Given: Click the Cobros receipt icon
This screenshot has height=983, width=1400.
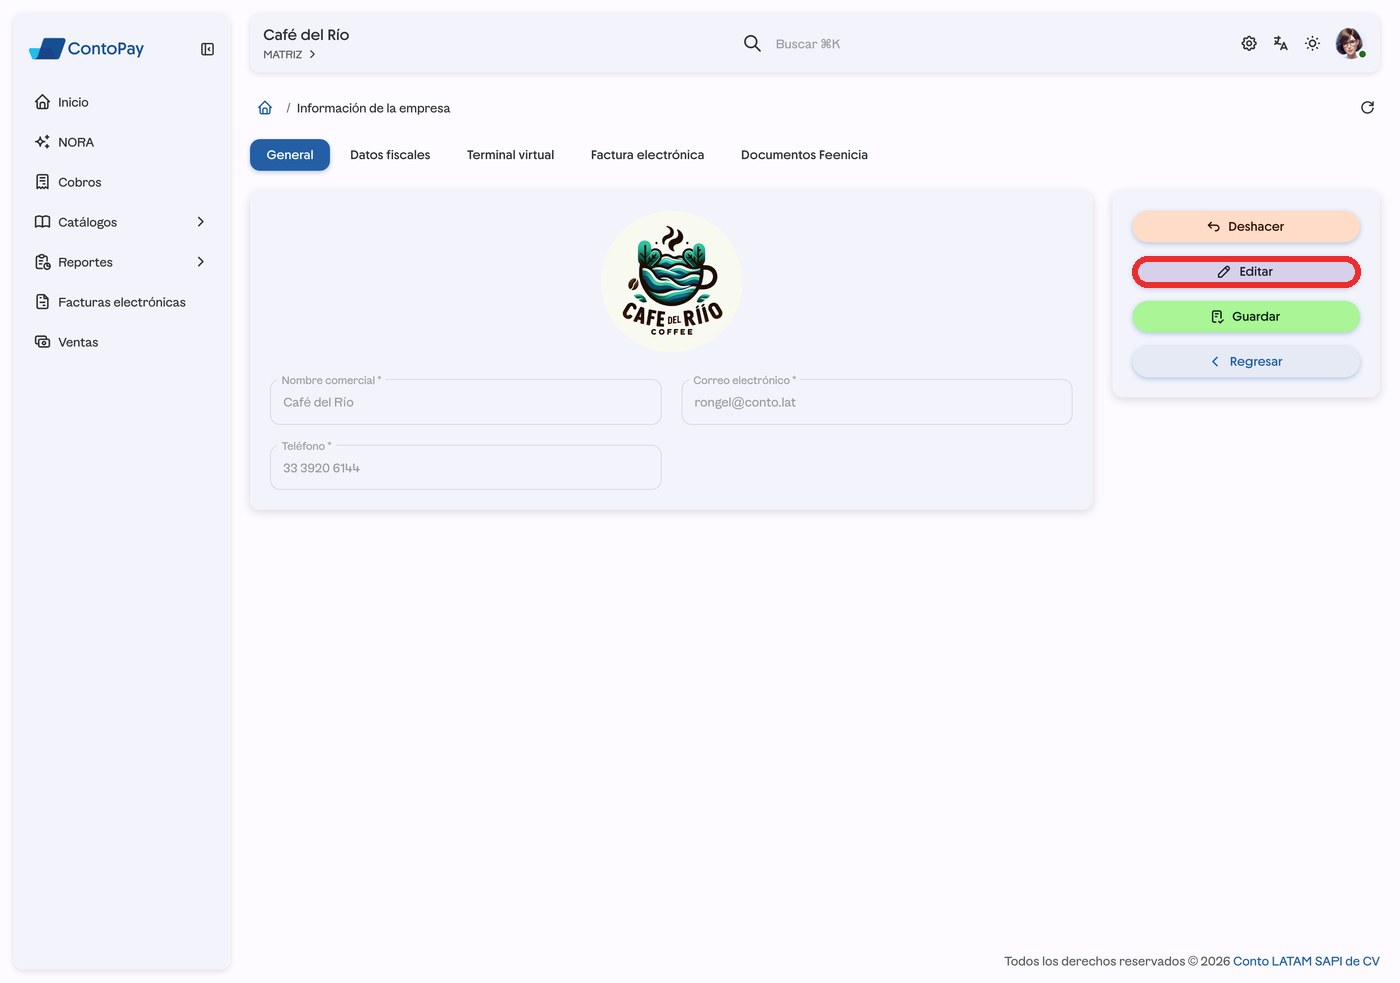Looking at the screenshot, I should pos(42,182).
